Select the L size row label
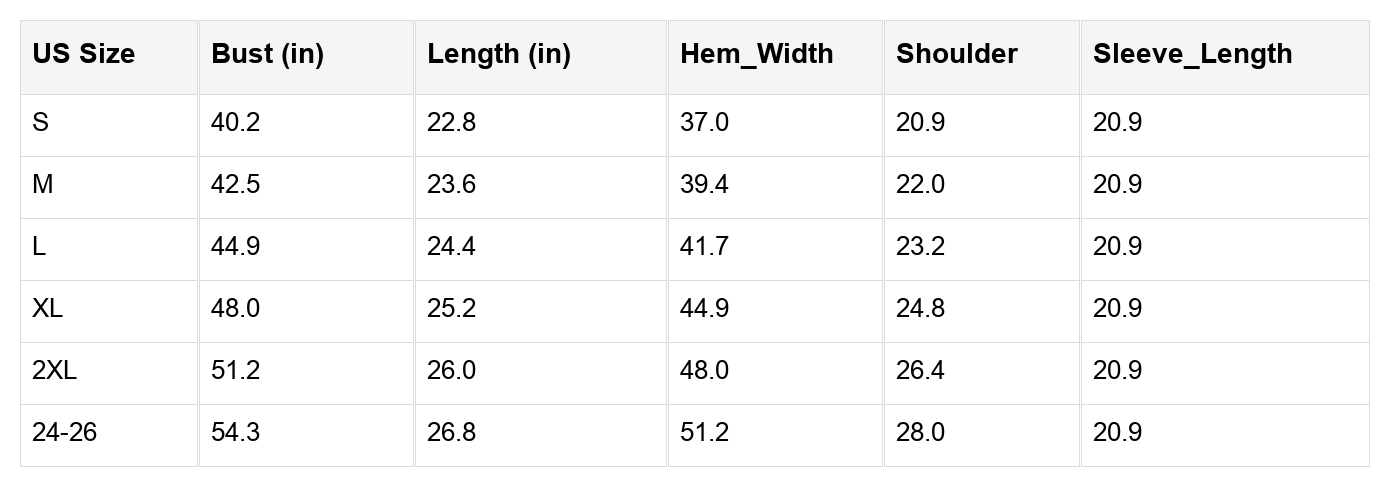Image resolution: width=1389 pixels, height=486 pixels. point(39,247)
